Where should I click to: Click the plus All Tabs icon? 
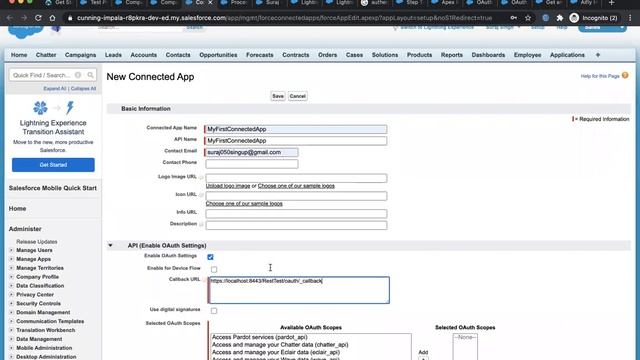(x=598, y=55)
